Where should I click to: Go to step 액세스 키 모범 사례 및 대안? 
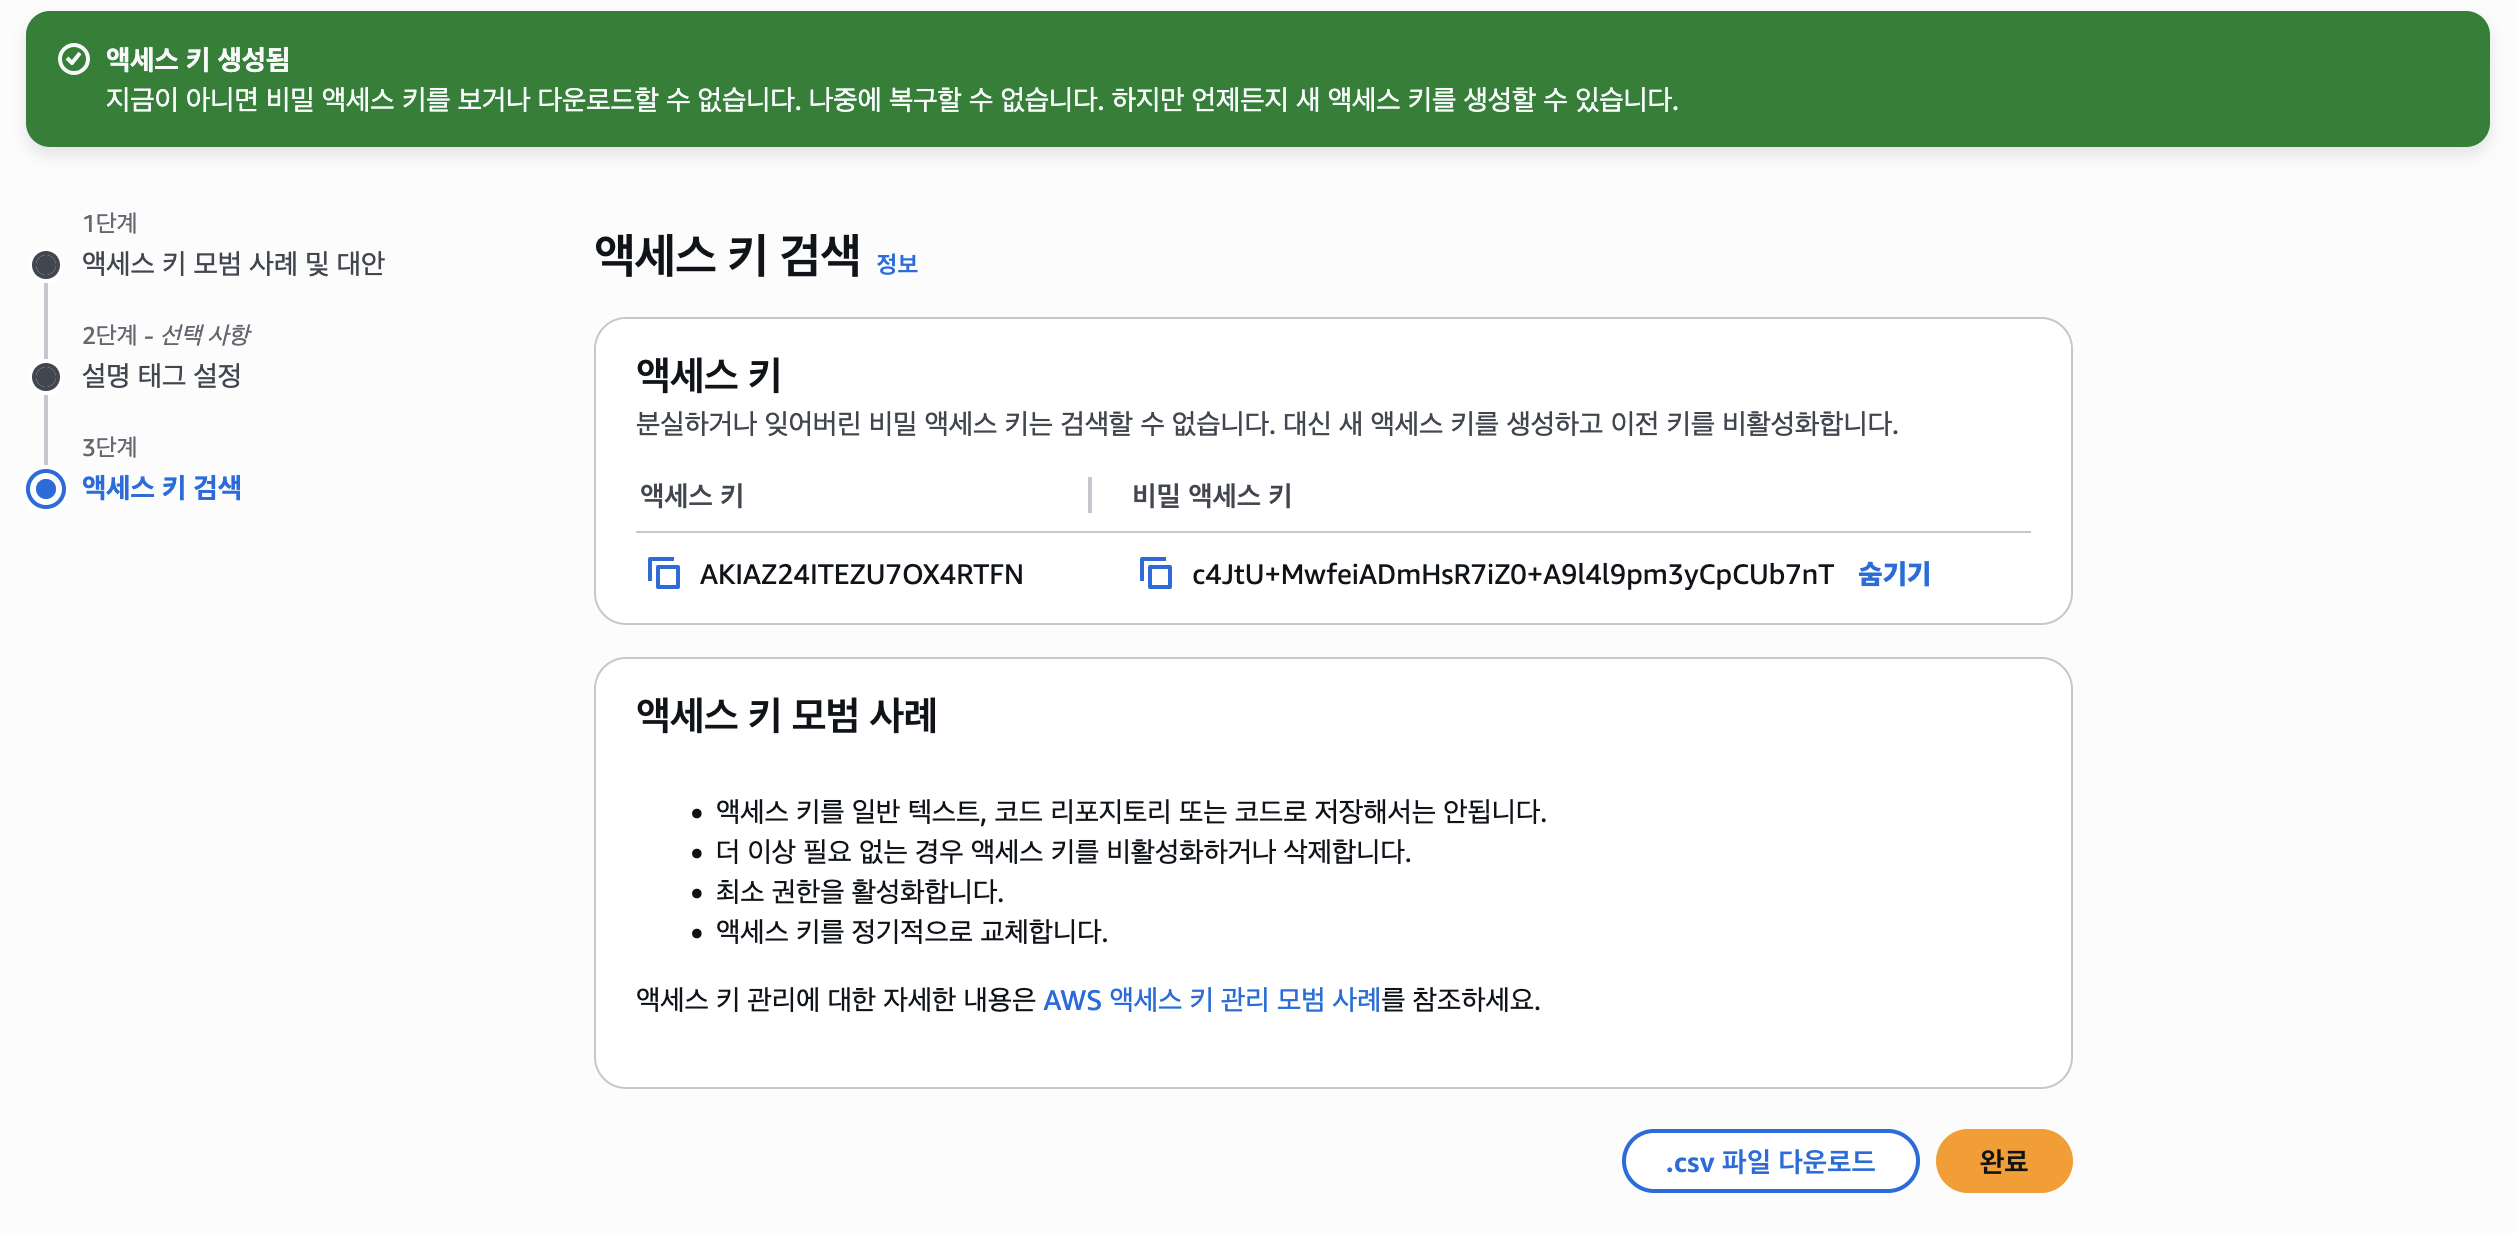(x=233, y=264)
